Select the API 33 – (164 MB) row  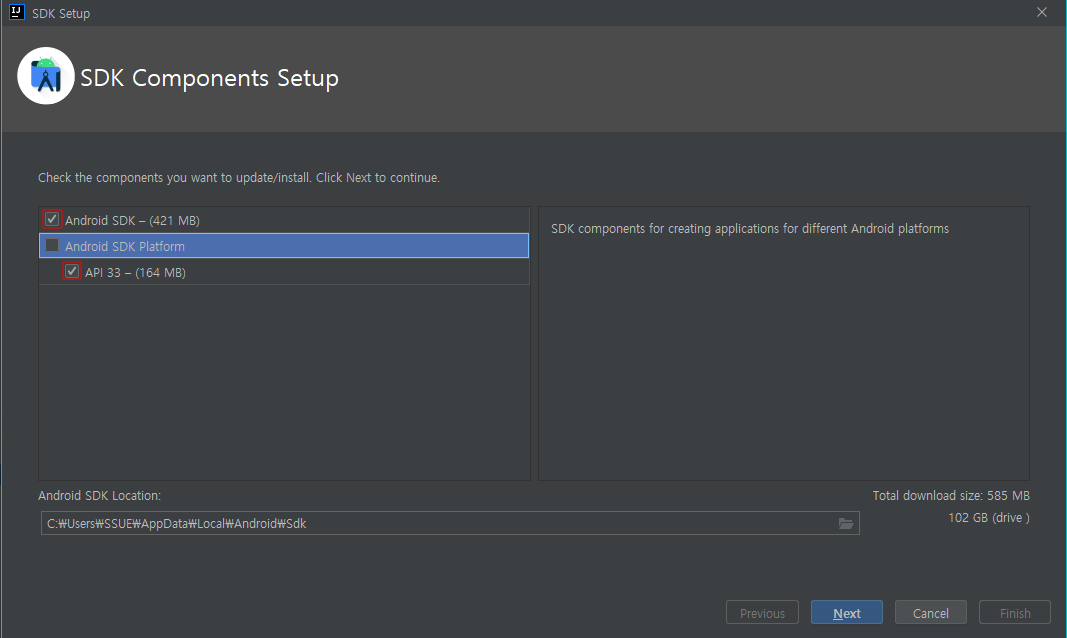click(284, 272)
